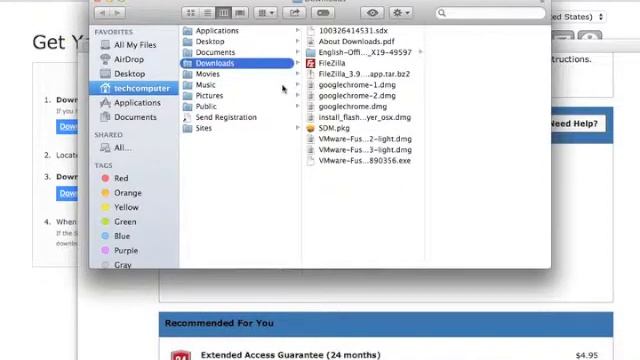Go forward with the Finder forward arrow

pyautogui.click(x=117, y=13)
